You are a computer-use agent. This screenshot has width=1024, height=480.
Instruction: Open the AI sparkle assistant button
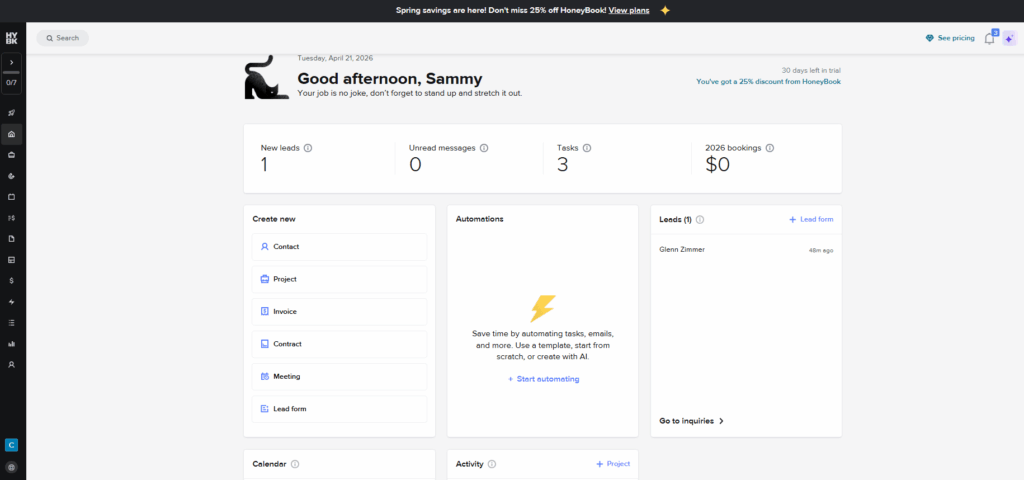click(1010, 39)
